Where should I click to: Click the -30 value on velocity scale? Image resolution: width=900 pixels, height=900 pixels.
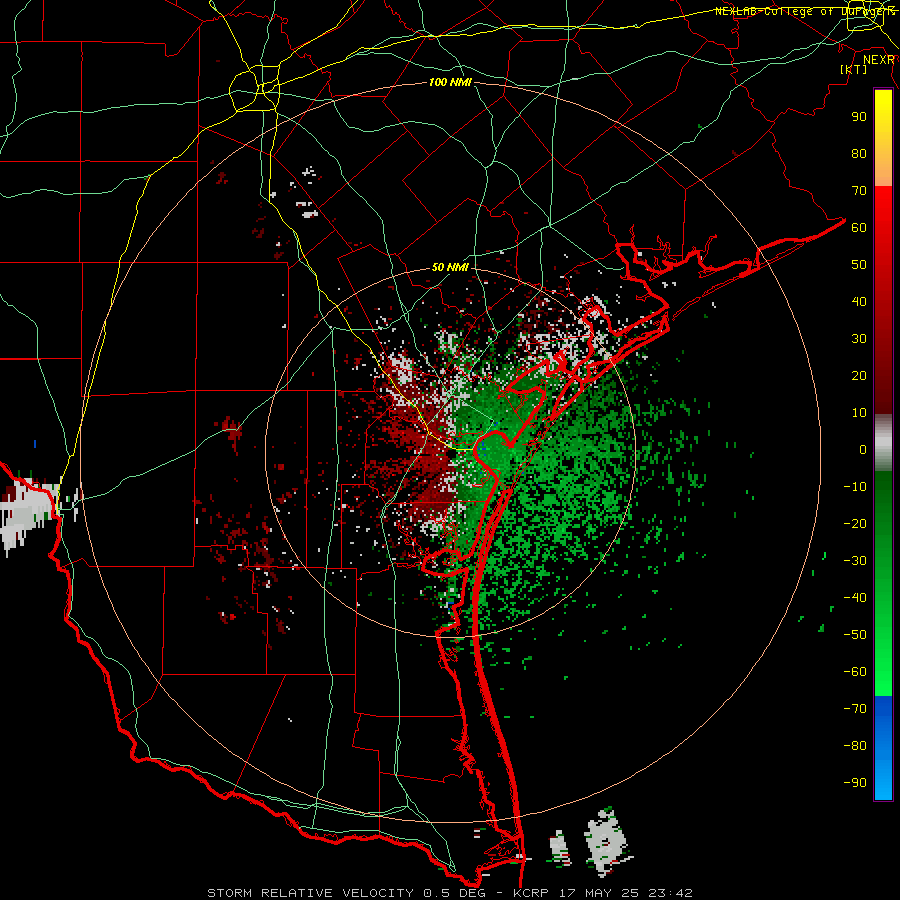tap(855, 561)
